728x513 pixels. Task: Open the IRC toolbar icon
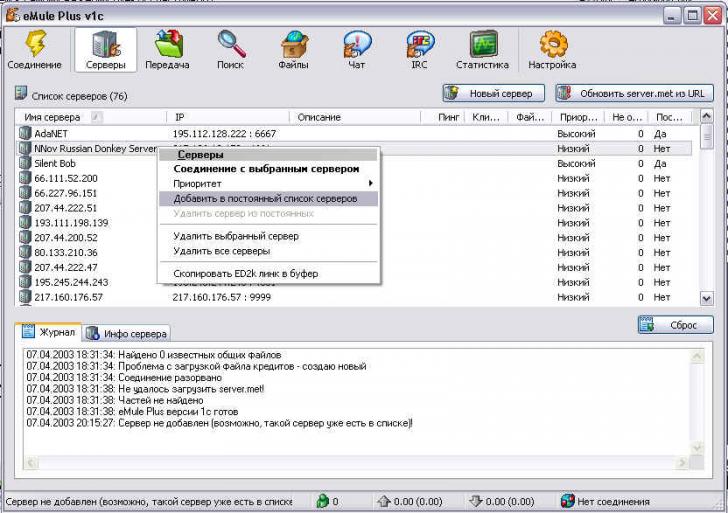point(419,46)
